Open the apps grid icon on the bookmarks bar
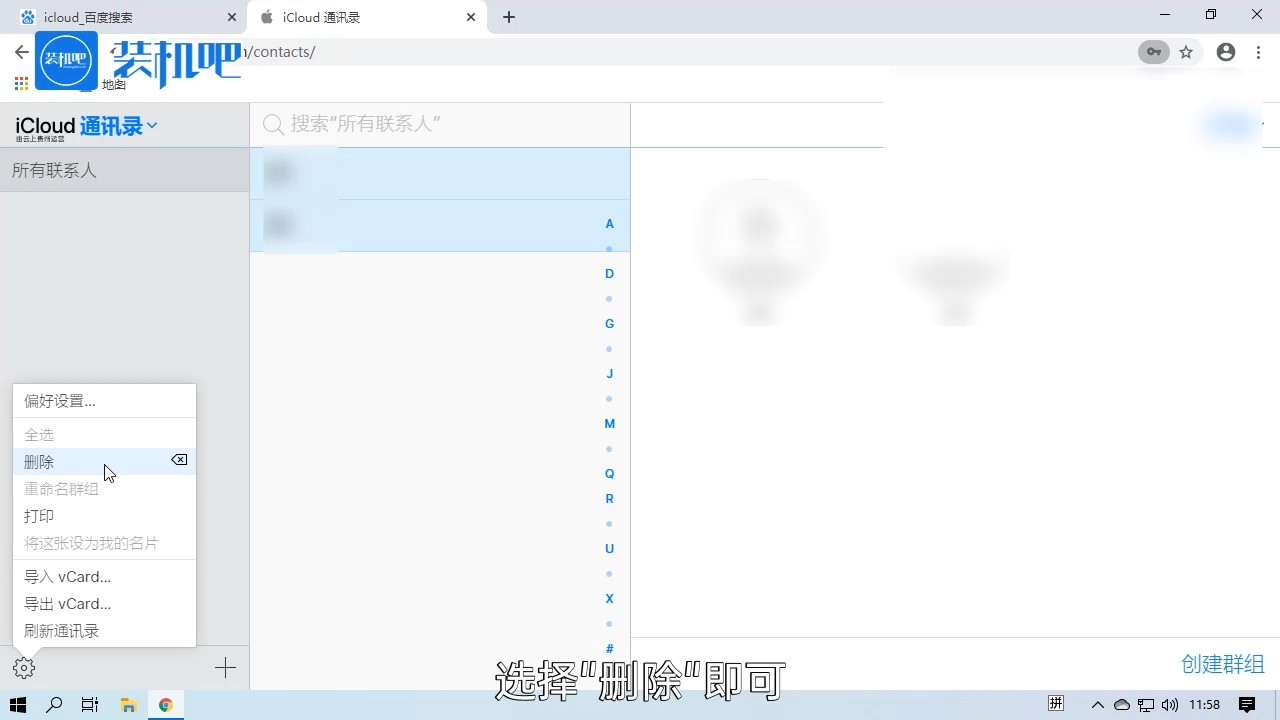This screenshot has height=720, width=1280. (x=20, y=84)
